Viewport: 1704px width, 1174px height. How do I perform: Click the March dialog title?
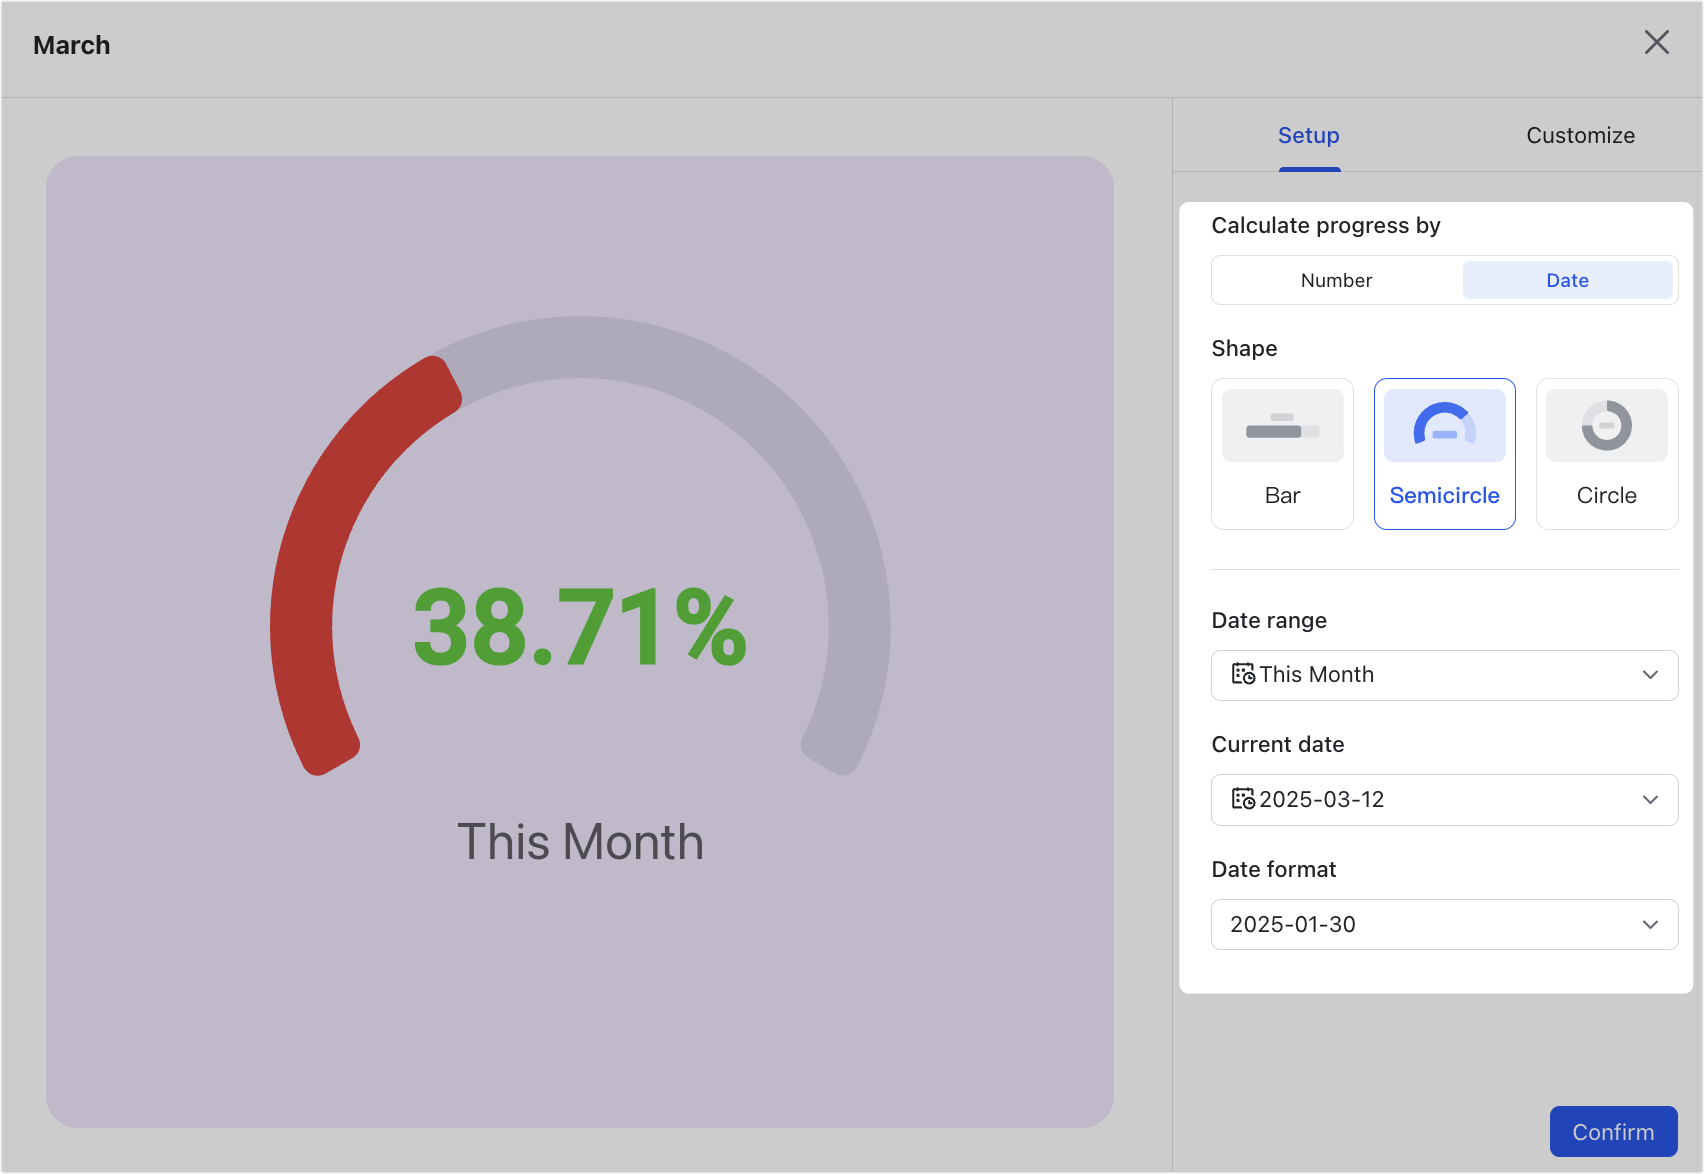(71, 45)
